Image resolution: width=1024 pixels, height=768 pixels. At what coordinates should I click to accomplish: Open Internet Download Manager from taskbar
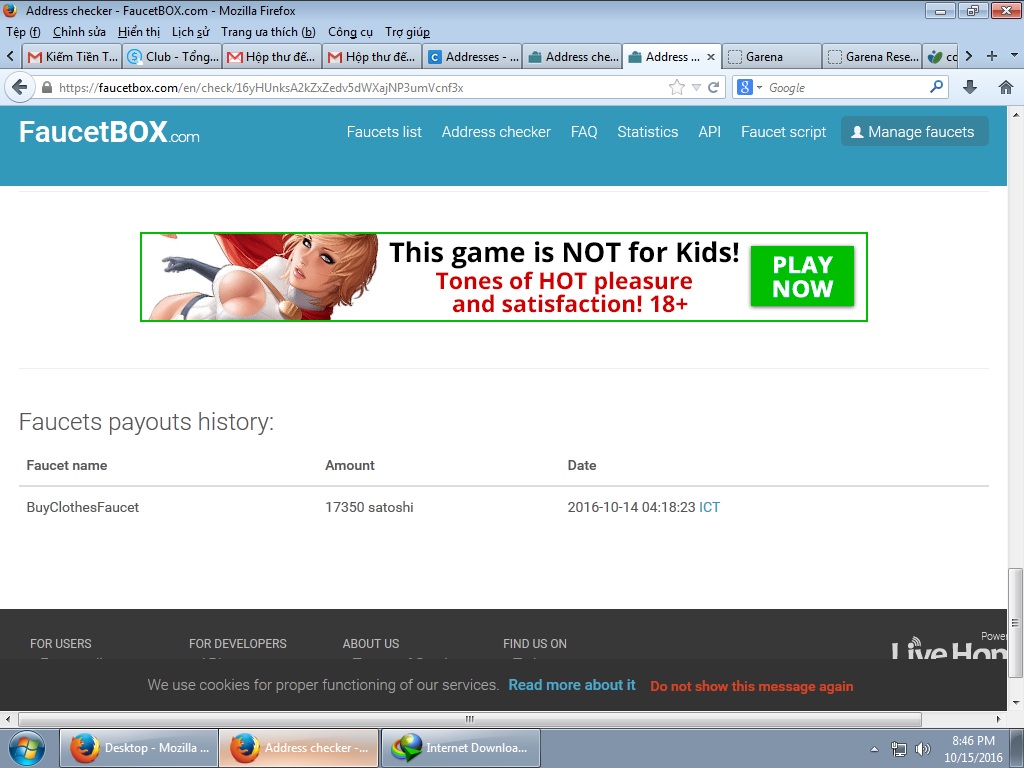tap(460, 748)
